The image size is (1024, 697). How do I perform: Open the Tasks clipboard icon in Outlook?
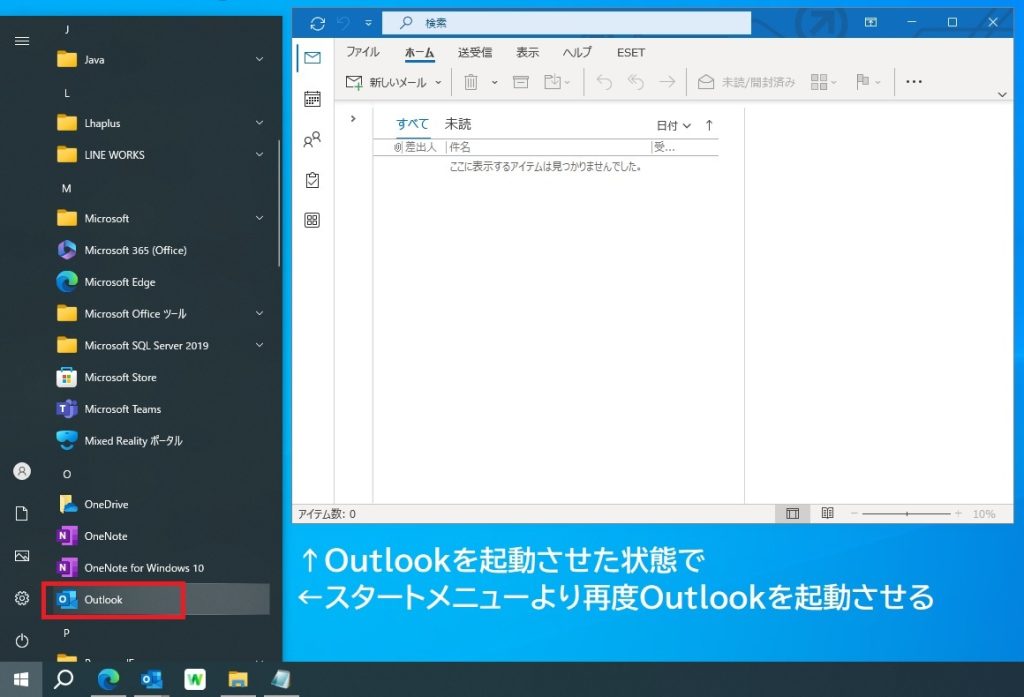click(312, 180)
